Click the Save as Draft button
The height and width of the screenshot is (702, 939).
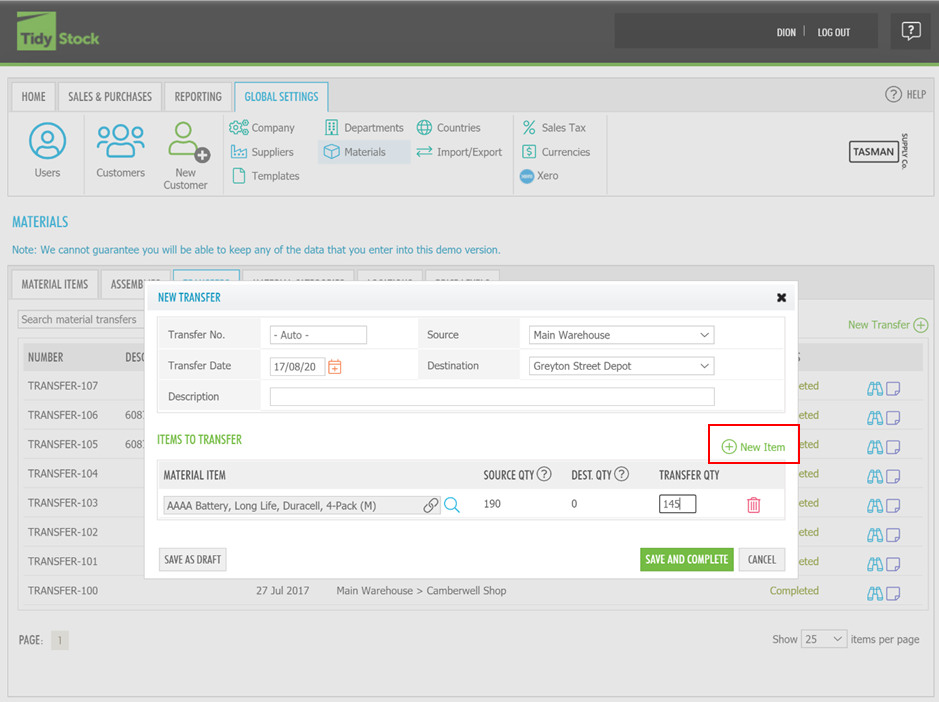pos(192,560)
